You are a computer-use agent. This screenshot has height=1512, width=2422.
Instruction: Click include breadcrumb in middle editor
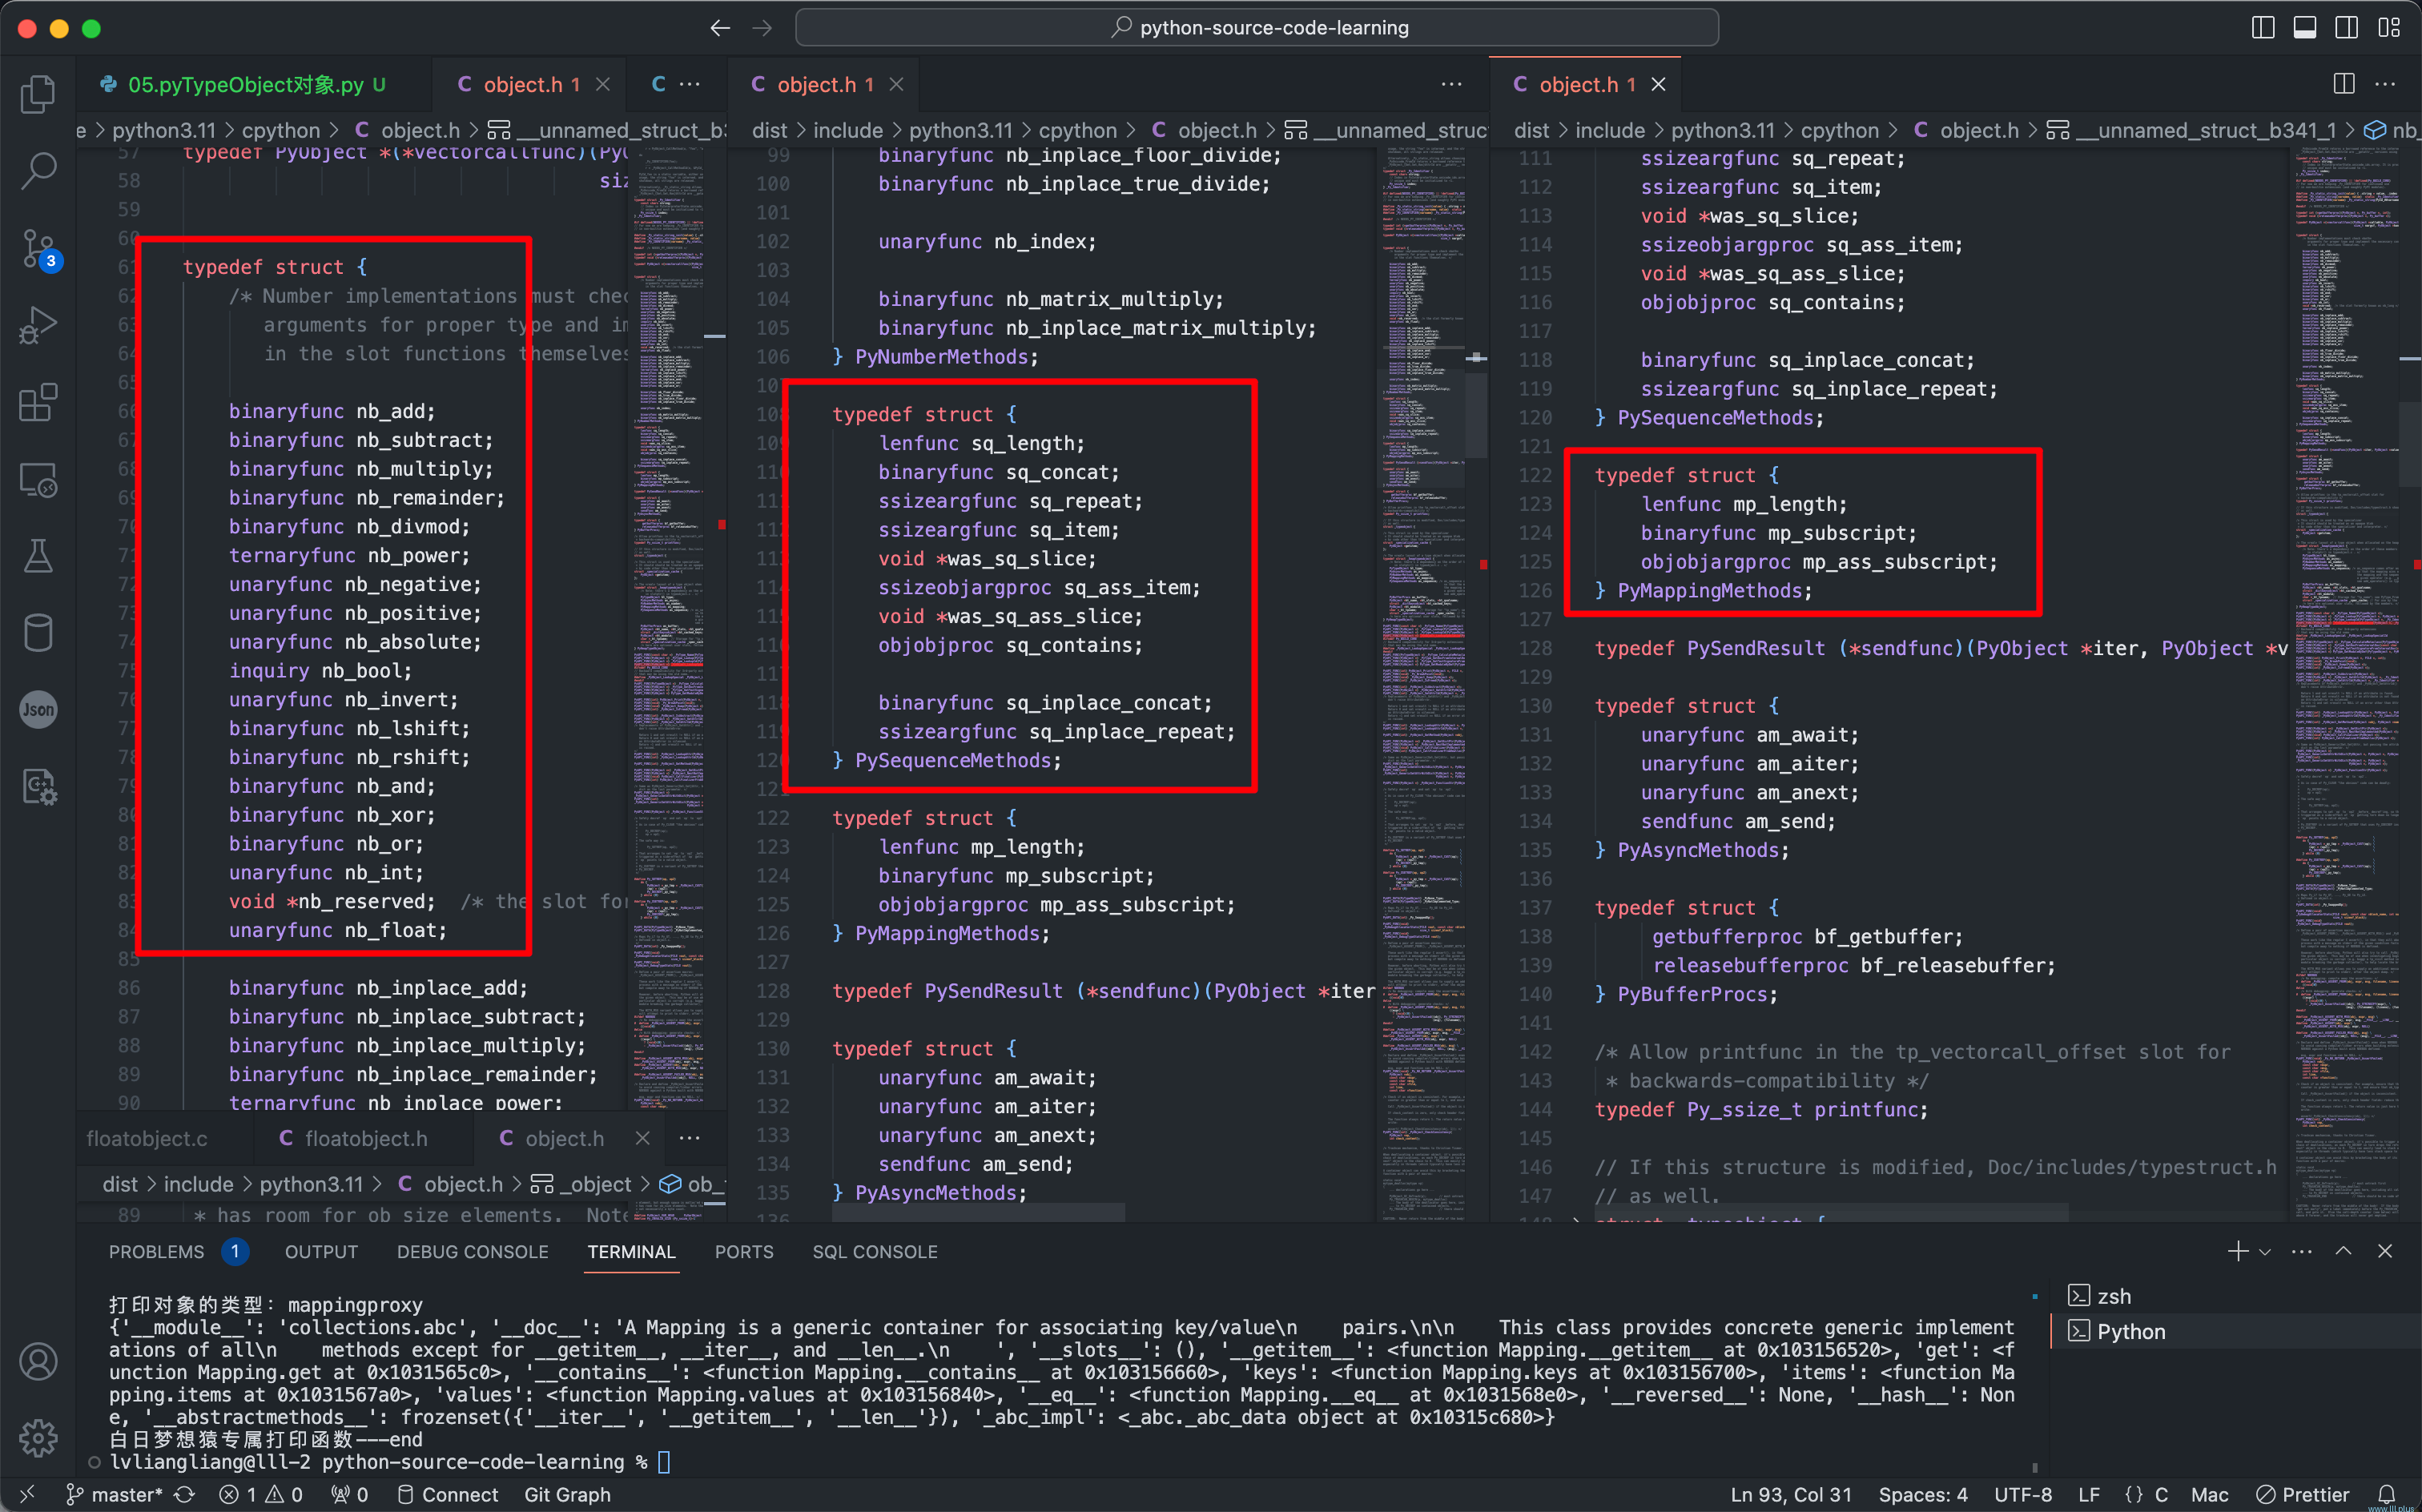pos(848,130)
